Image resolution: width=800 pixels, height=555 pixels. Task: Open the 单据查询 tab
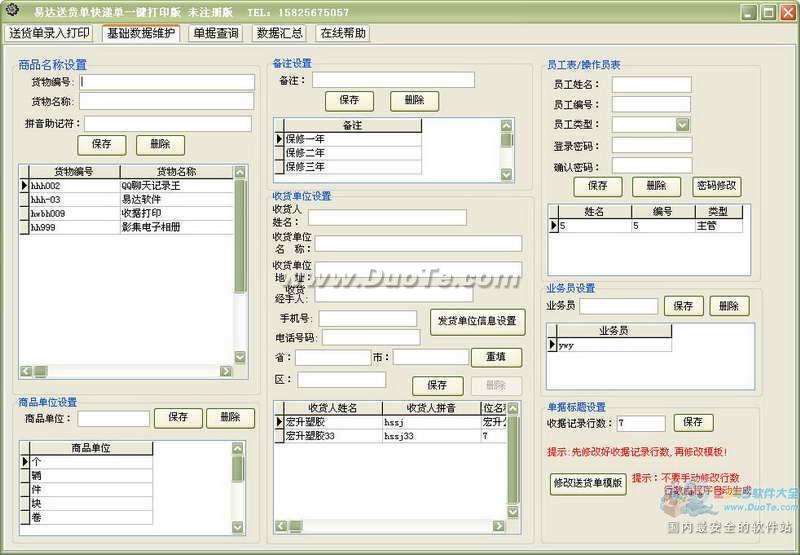pyautogui.click(x=216, y=33)
